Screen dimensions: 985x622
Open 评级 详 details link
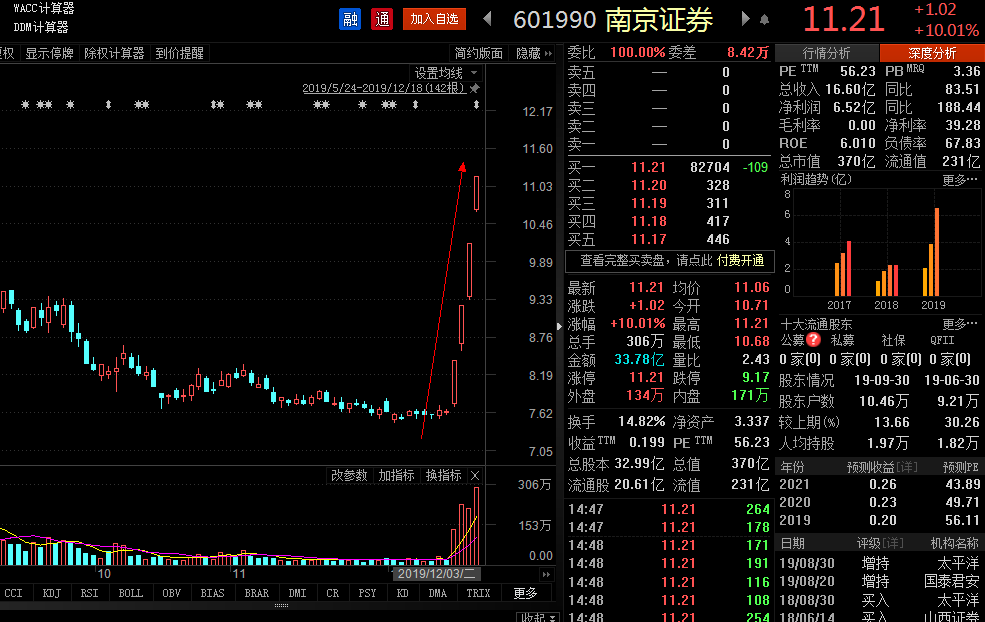coord(892,543)
